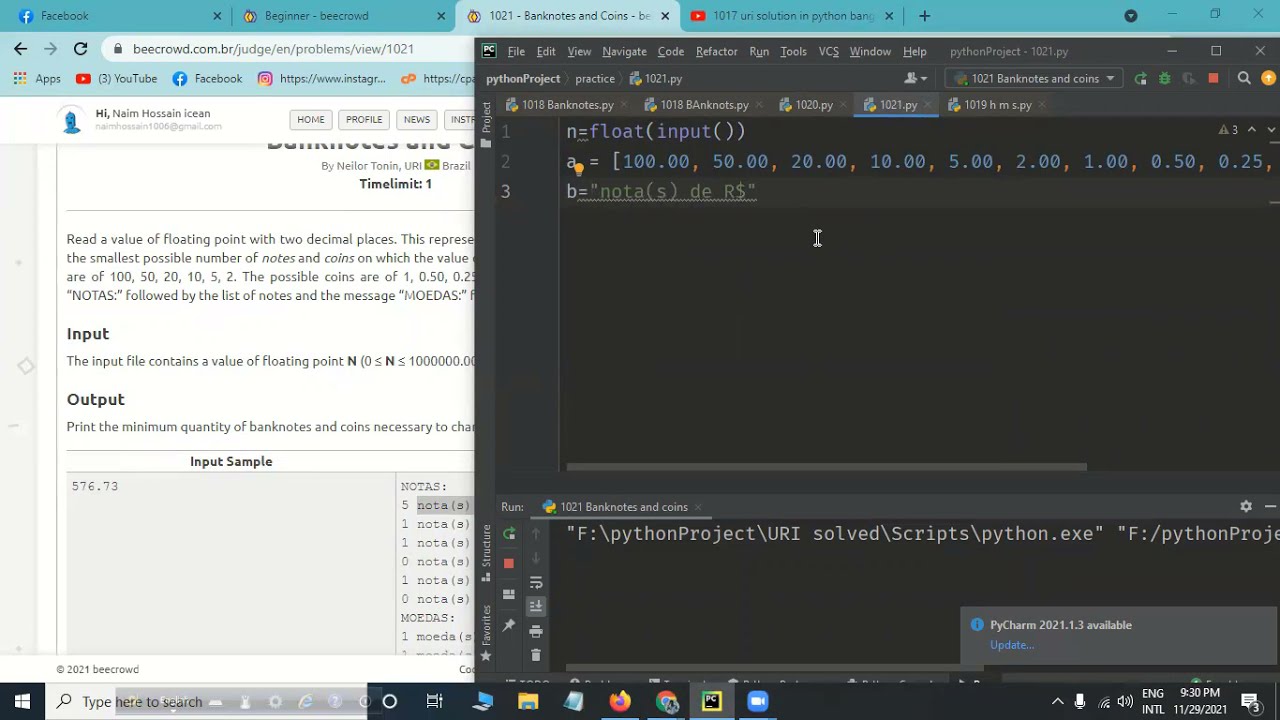Switch to the 1019 h m s.py editor tab

tap(997, 105)
